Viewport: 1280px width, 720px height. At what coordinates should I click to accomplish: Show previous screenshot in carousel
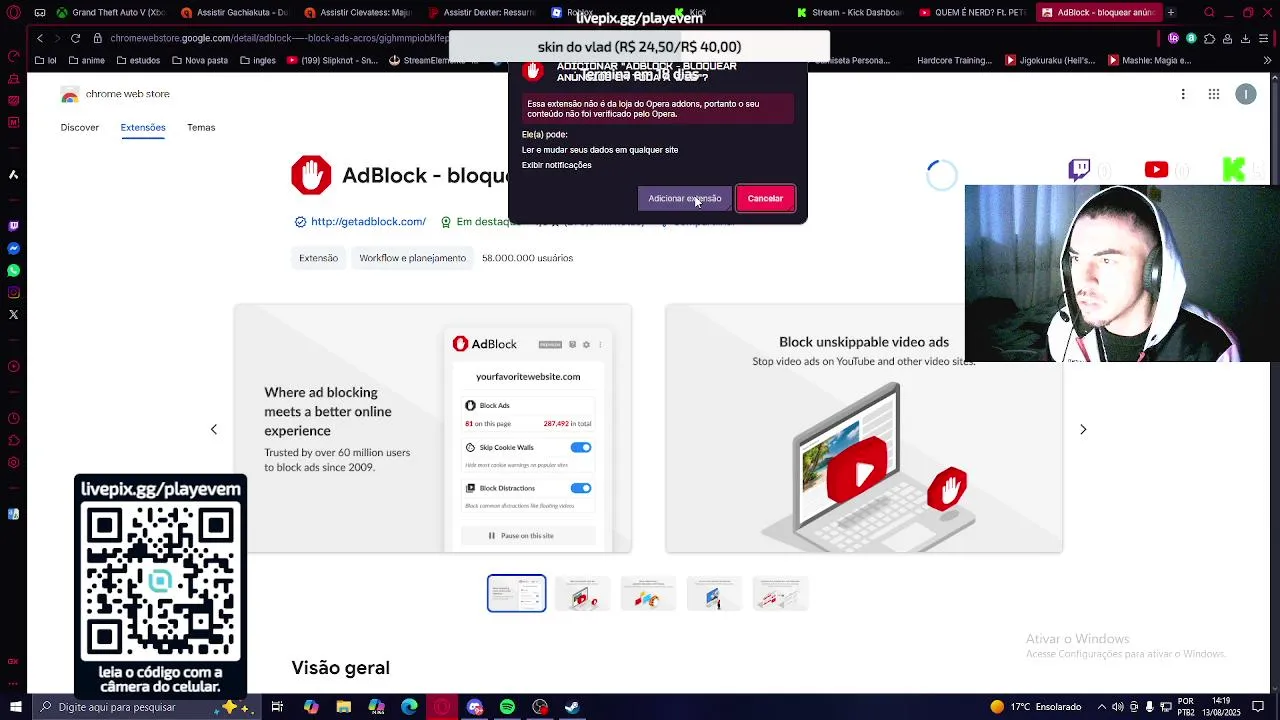point(213,429)
